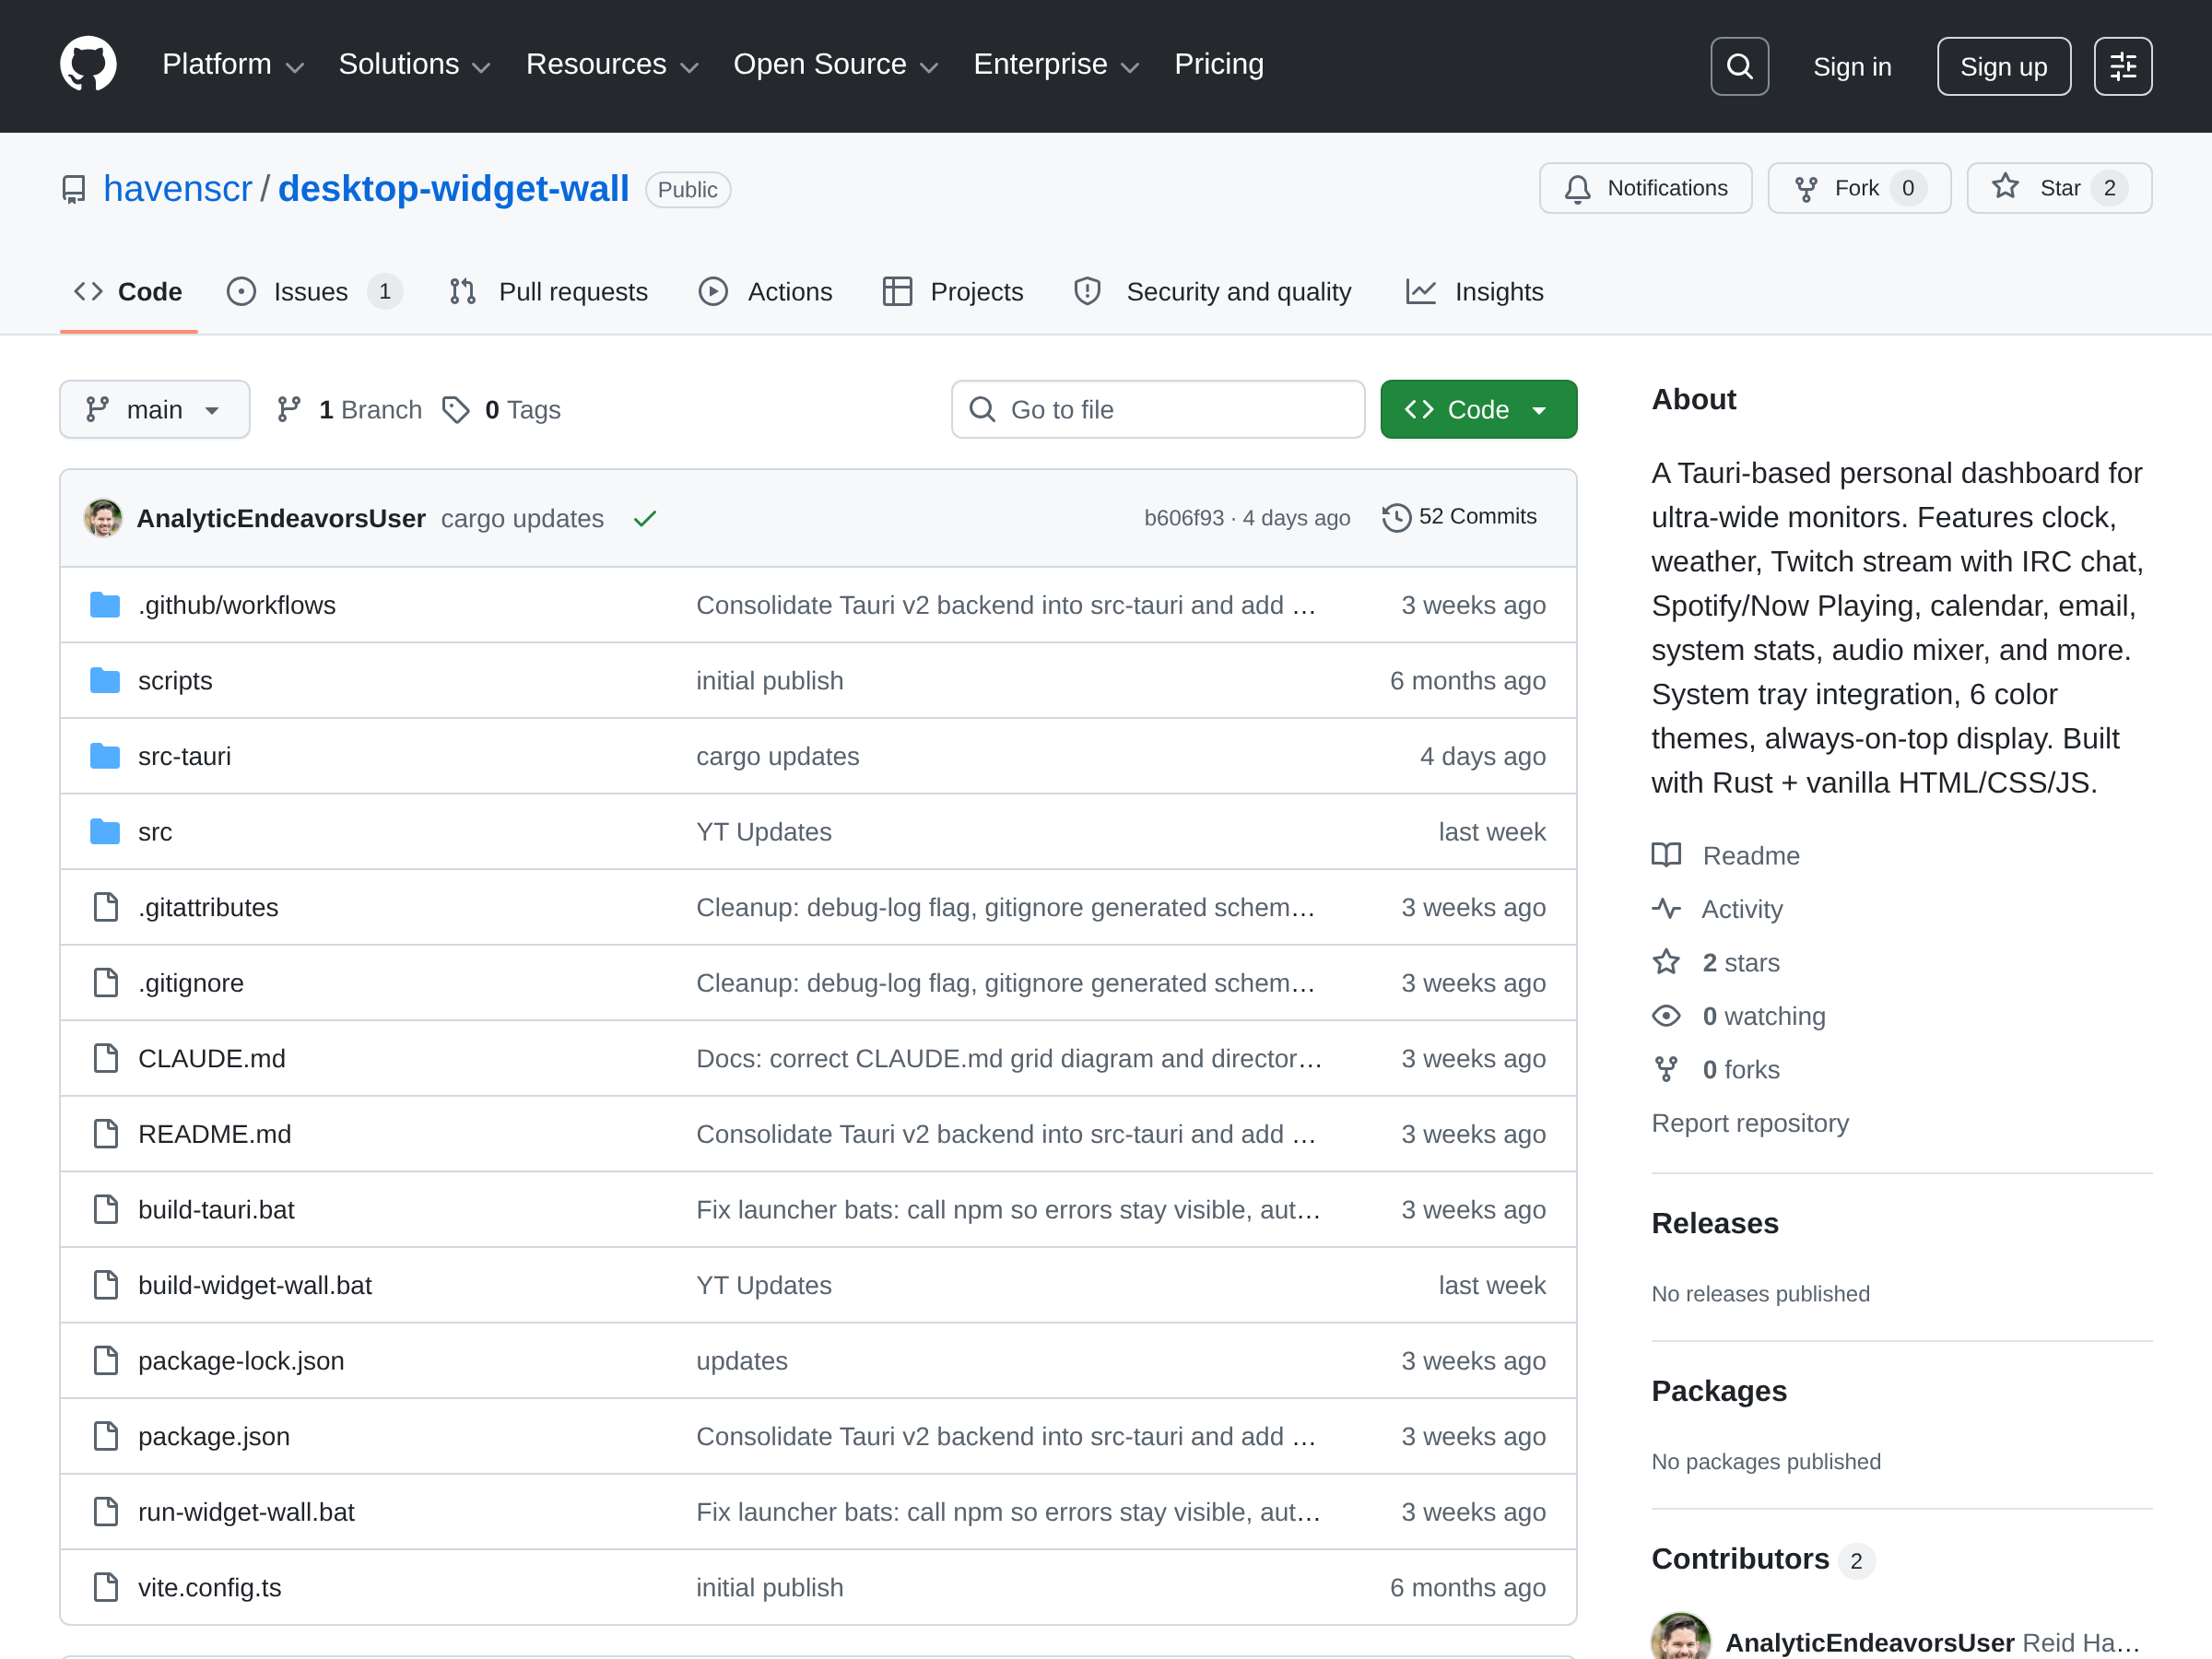Open the Insights tab
Viewport: 2212px width, 1659px height.
click(1475, 292)
